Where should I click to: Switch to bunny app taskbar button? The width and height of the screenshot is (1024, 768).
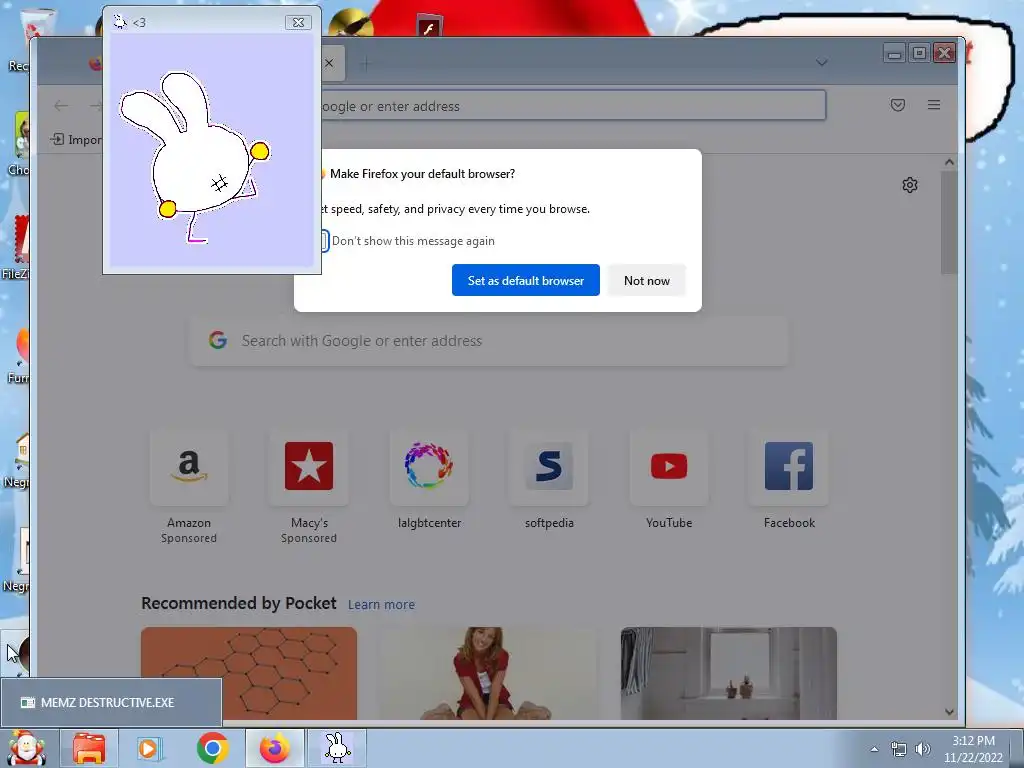coord(337,748)
